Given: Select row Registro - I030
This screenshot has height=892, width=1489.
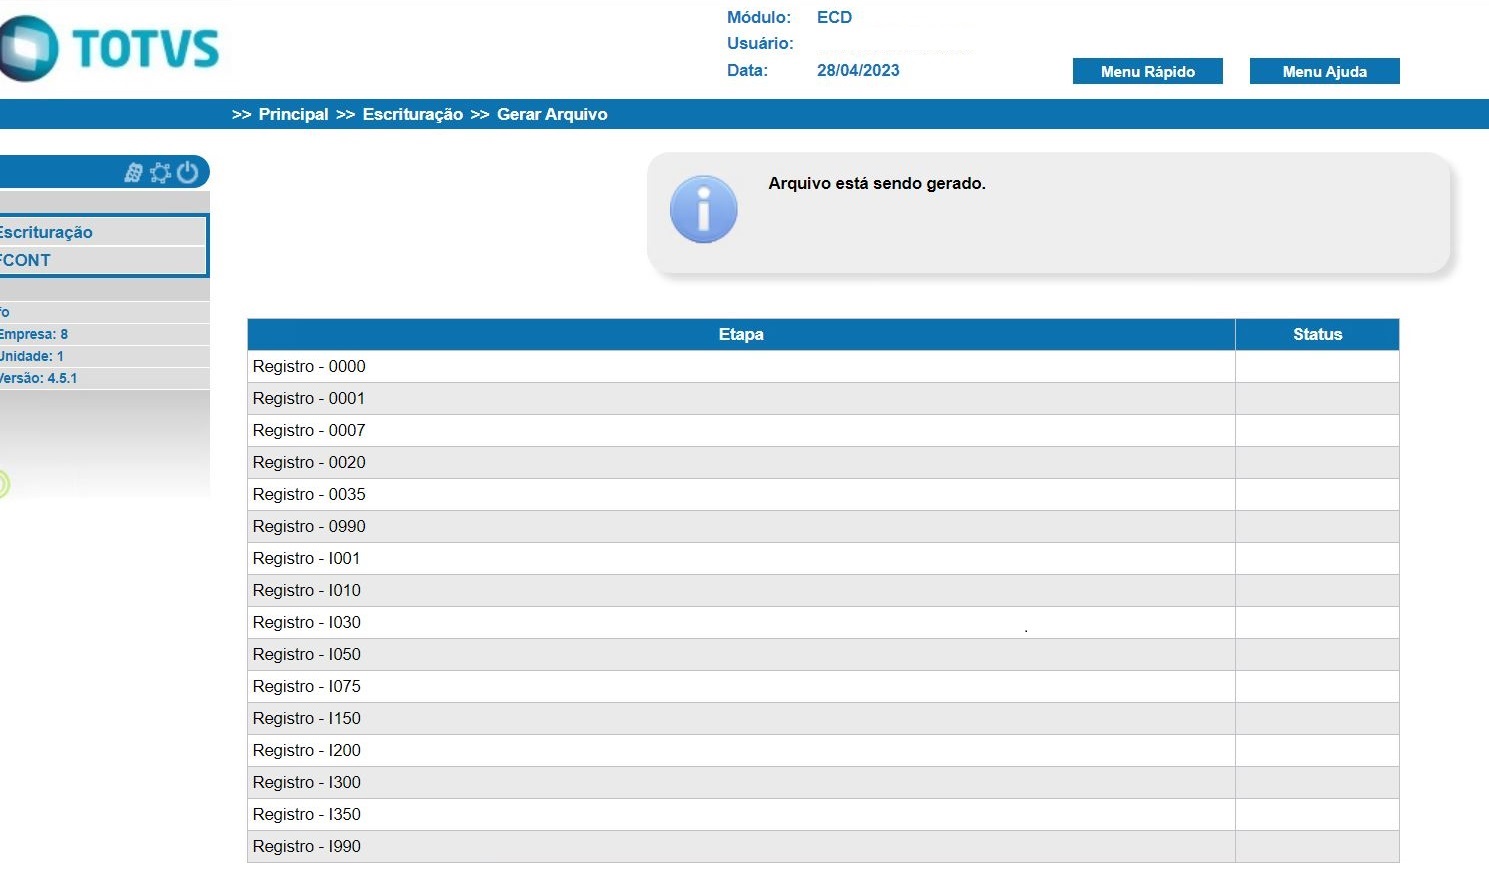Looking at the screenshot, I should tap(823, 622).
